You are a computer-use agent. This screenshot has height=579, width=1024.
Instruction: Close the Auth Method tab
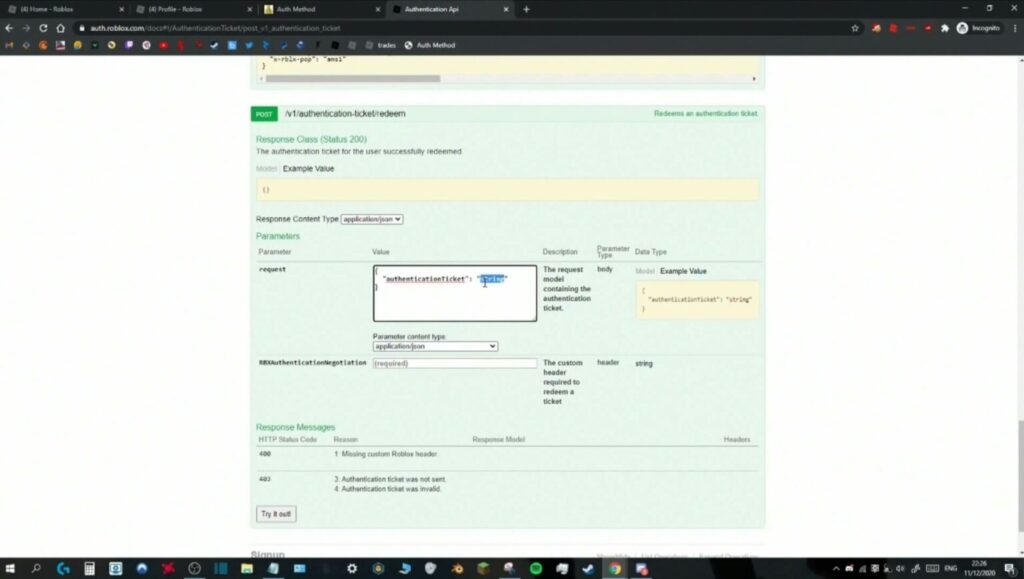[x=377, y=9]
